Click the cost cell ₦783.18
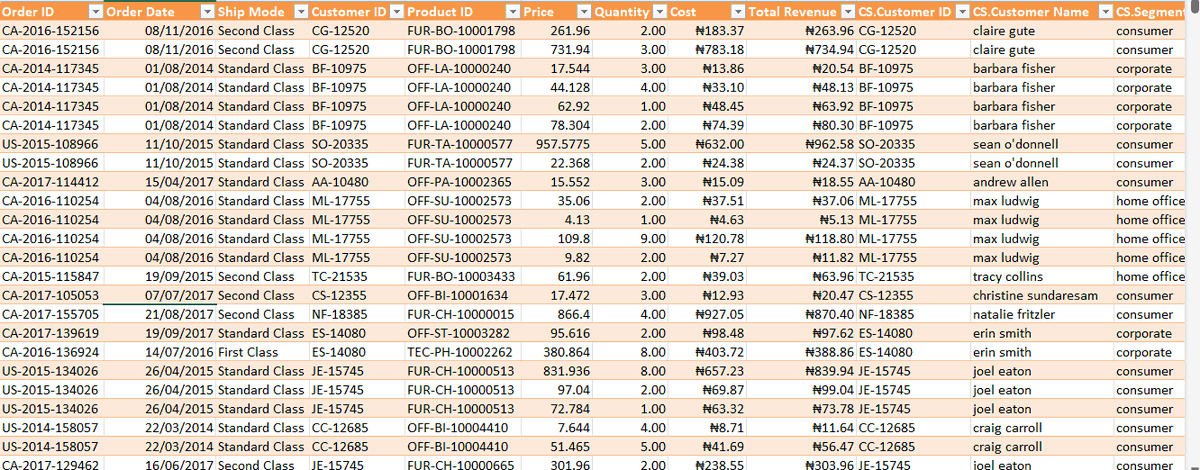This screenshot has height=470, width=1200. 708,50
